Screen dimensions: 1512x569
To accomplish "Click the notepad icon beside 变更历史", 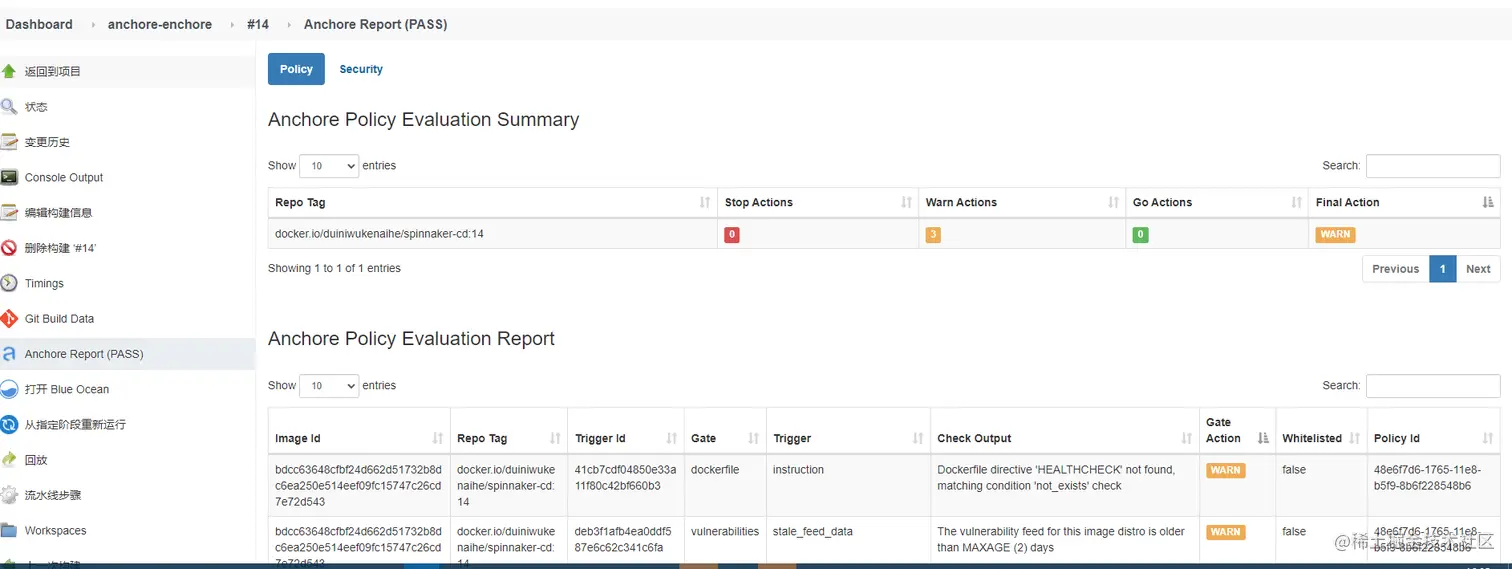I will point(9,142).
